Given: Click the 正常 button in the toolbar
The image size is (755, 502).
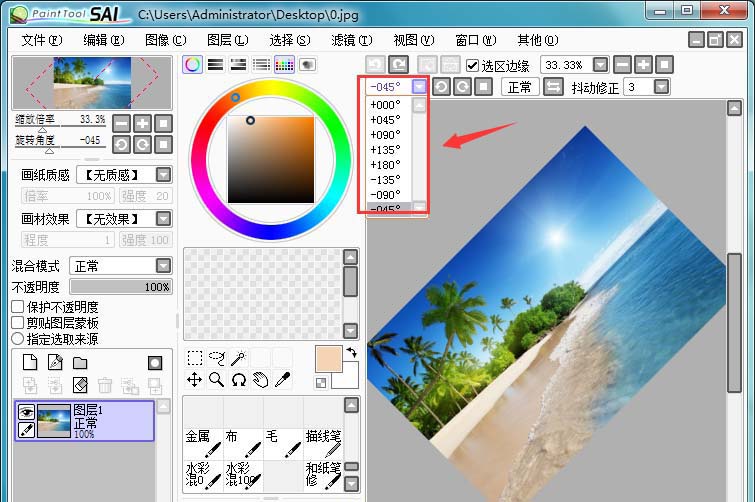Looking at the screenshot, I should pos(519,87).
